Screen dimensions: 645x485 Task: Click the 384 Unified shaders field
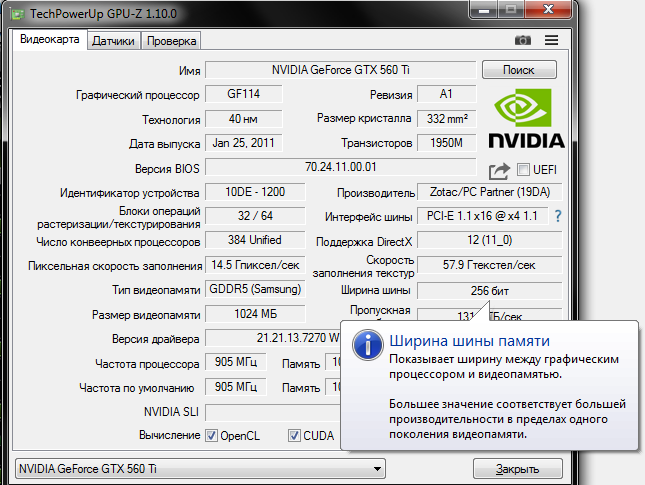pos(255,240)
